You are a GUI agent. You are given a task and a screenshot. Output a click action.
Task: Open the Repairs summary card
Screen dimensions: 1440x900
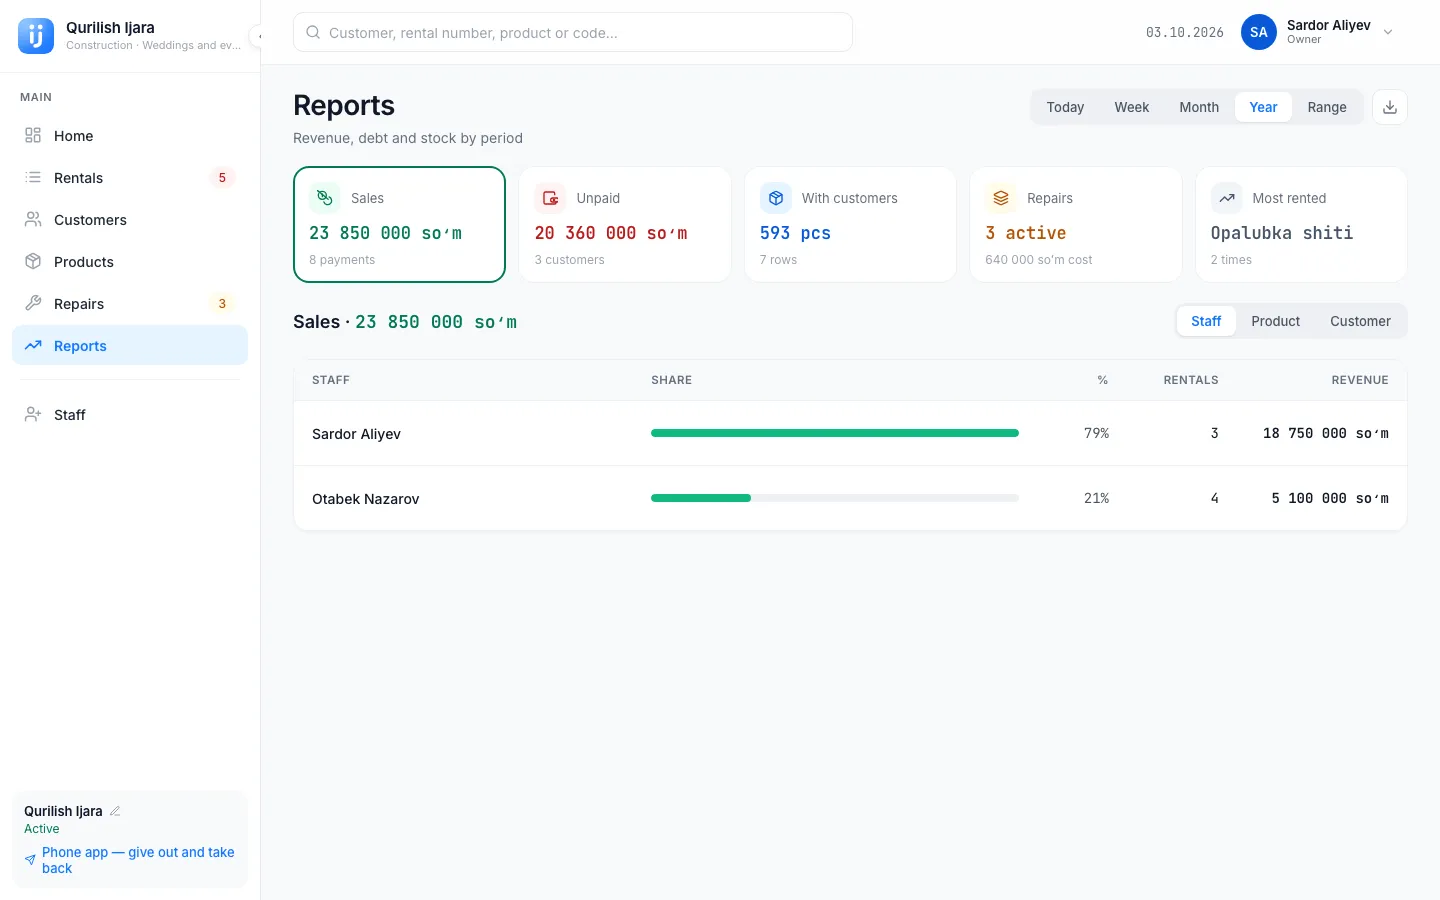click(x=1076, y=225)
